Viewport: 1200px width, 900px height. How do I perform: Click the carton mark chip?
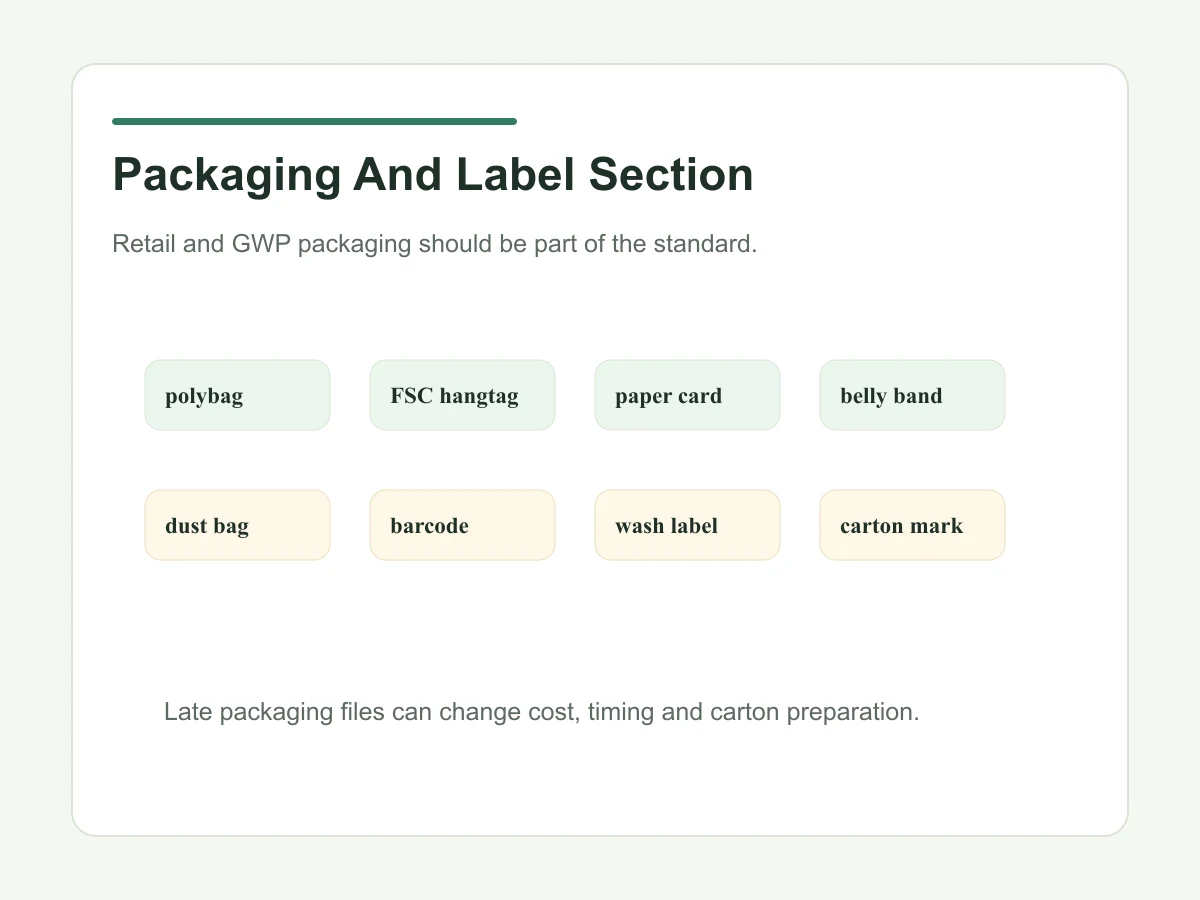(912, 525)
